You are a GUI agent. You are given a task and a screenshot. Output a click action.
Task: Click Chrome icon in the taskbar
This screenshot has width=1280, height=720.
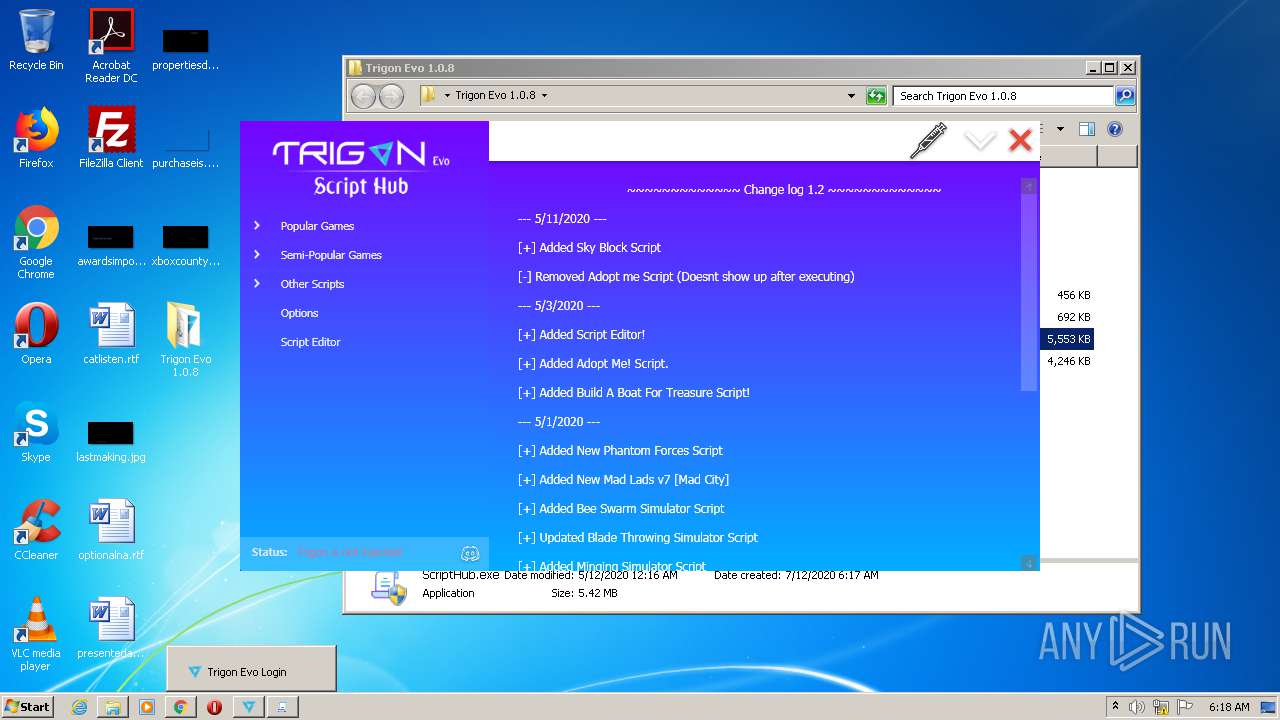181,707
